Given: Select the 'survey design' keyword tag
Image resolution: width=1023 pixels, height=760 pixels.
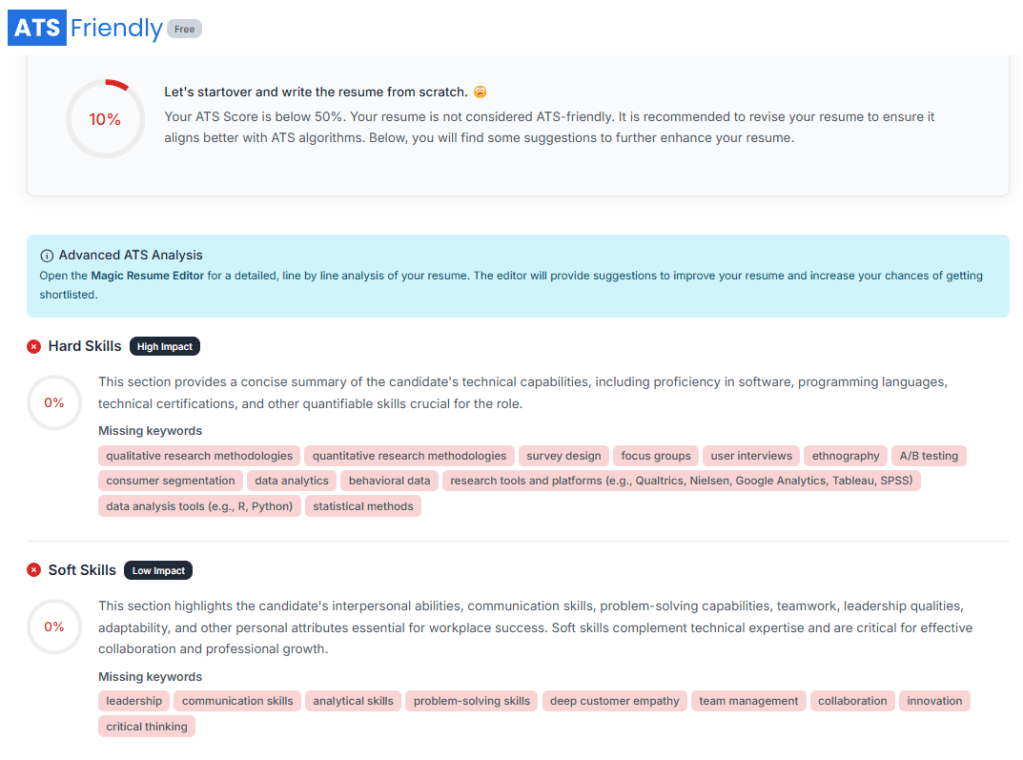Looking at the screenshot, I should click(x=564, y=456).
